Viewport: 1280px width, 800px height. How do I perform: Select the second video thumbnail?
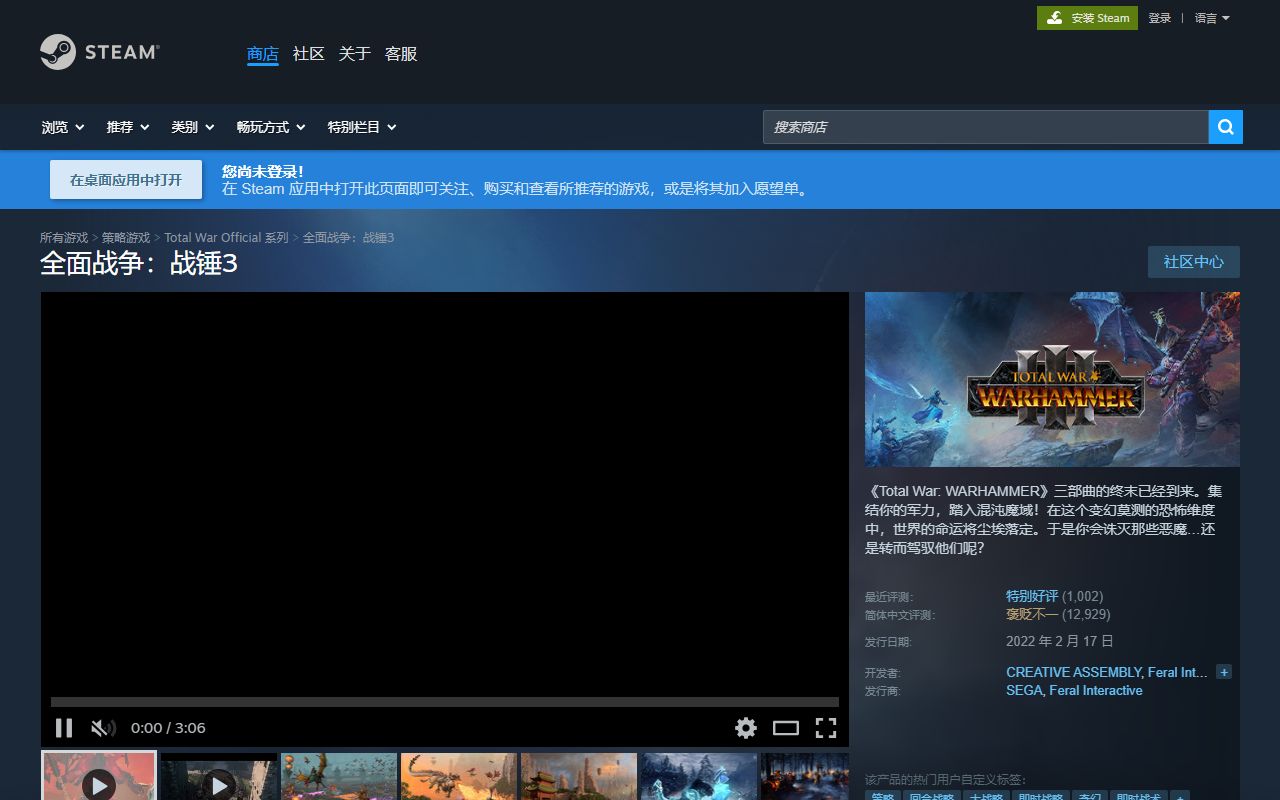click(219, 776)
